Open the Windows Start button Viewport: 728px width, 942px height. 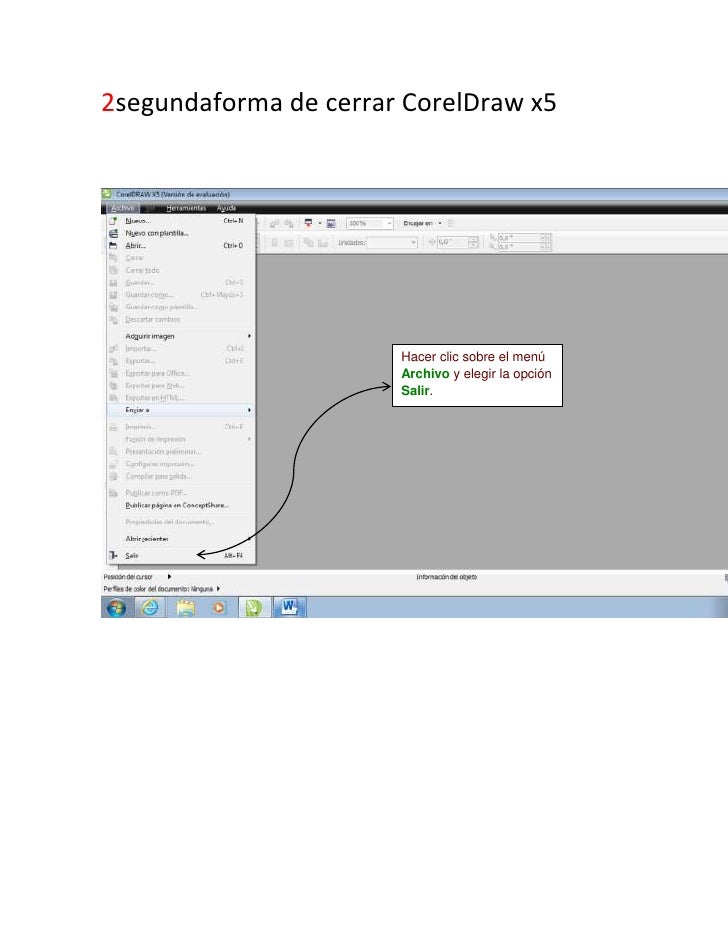coord(116,608)
